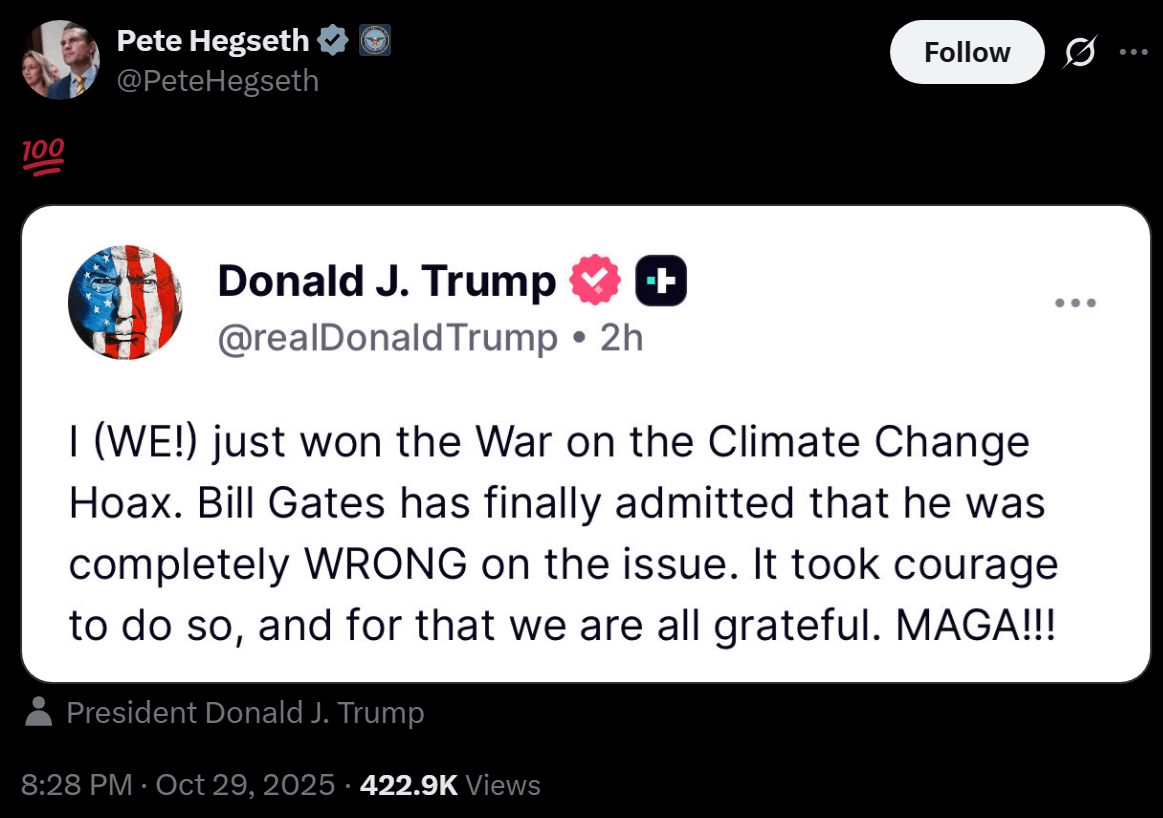
Task: Open Pete Hegseth's profile avatar
Action: [60, 60]
